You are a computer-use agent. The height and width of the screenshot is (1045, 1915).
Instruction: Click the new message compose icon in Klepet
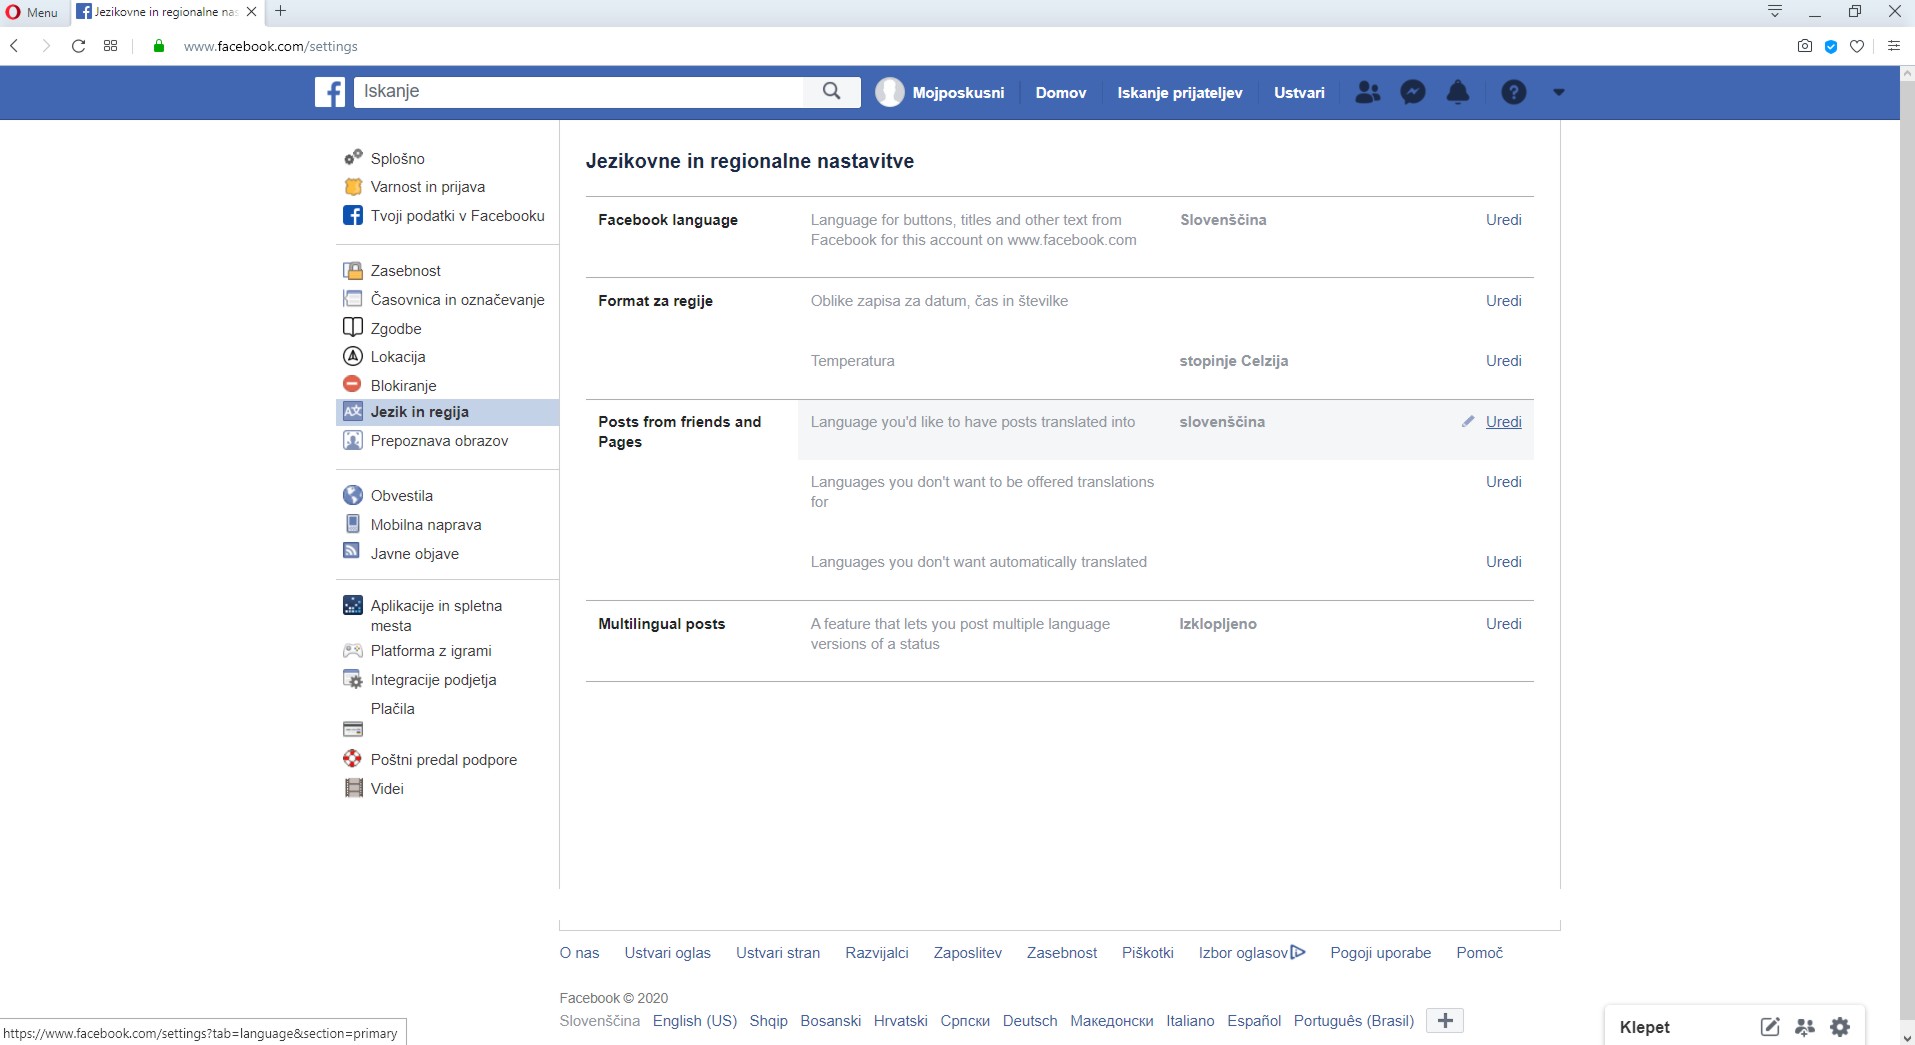tap(1769, 1027)
